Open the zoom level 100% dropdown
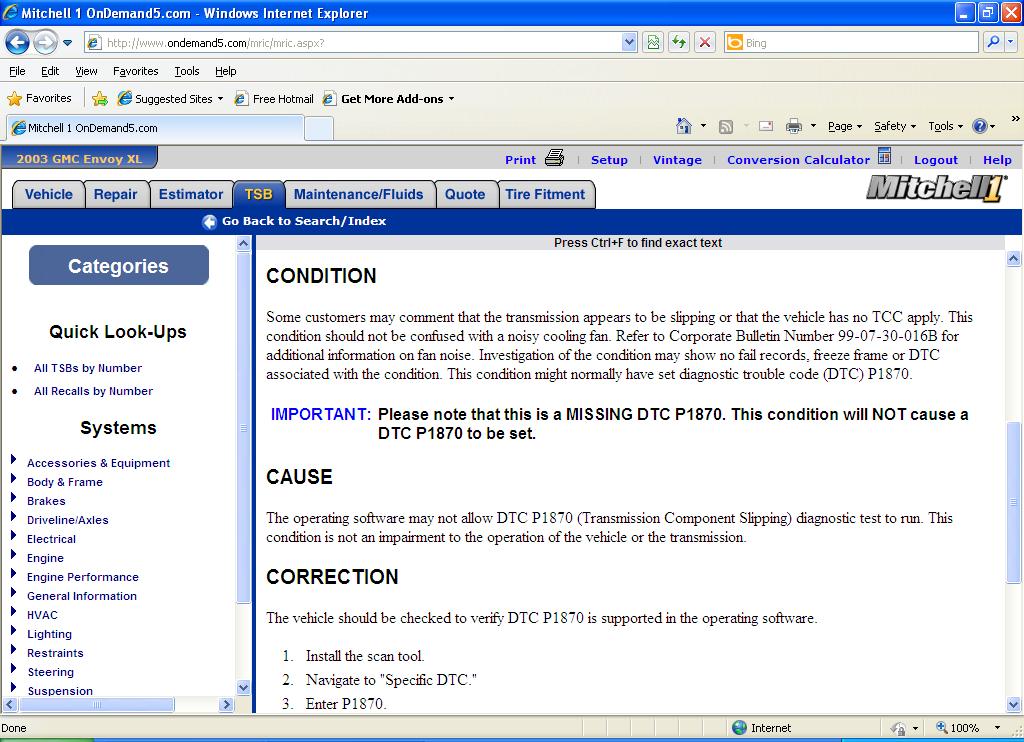The width and height of the screenshot is (1024, 742). [x=998, y=728]
